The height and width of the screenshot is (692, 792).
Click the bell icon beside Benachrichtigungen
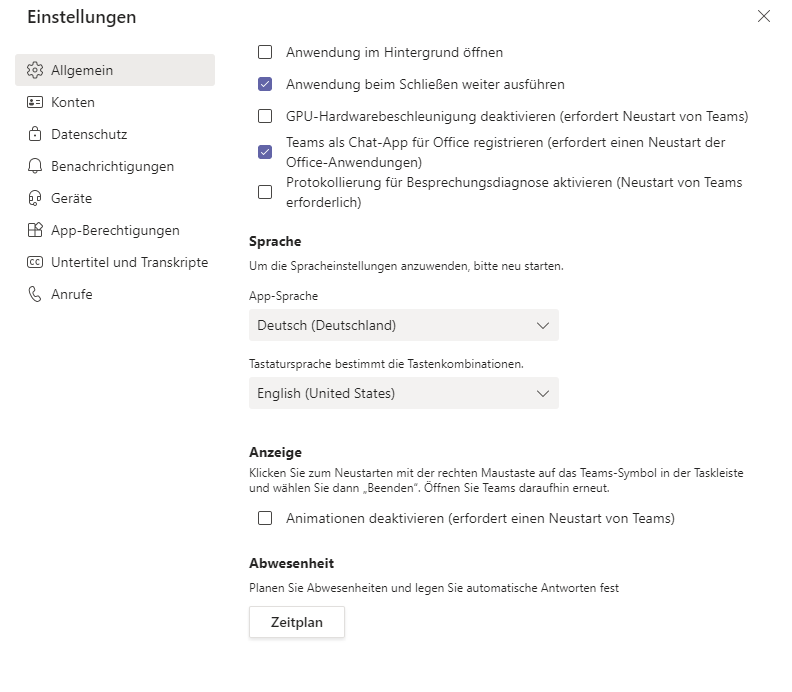click(x=35, y=166)
